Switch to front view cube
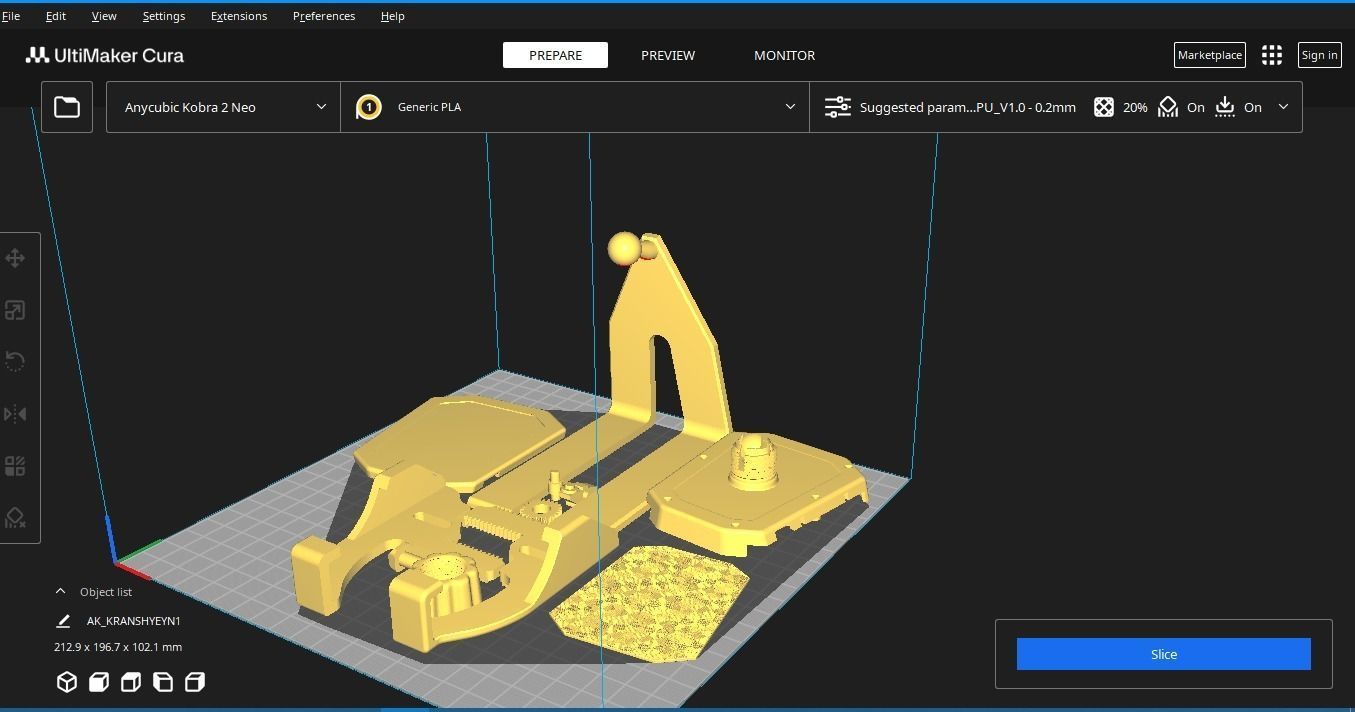 tap(99, 682)
